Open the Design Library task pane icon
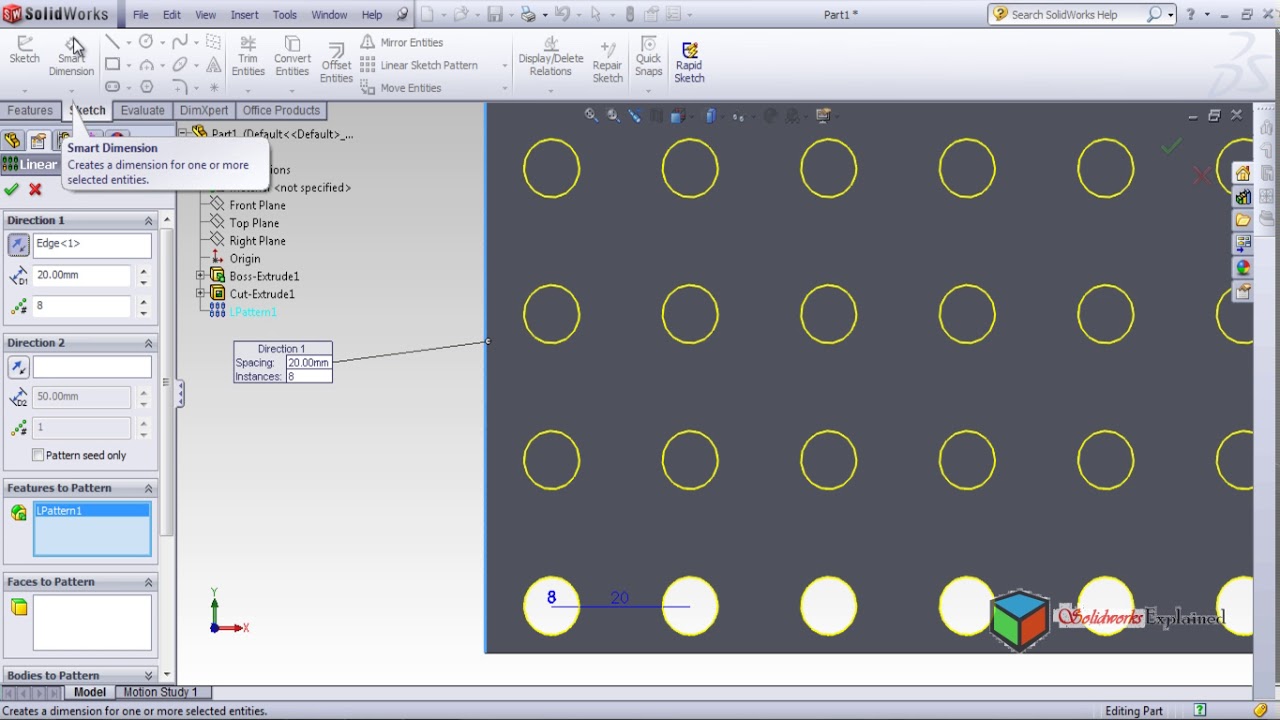This screenshot has height=720, width=1280. [1243, 197]
